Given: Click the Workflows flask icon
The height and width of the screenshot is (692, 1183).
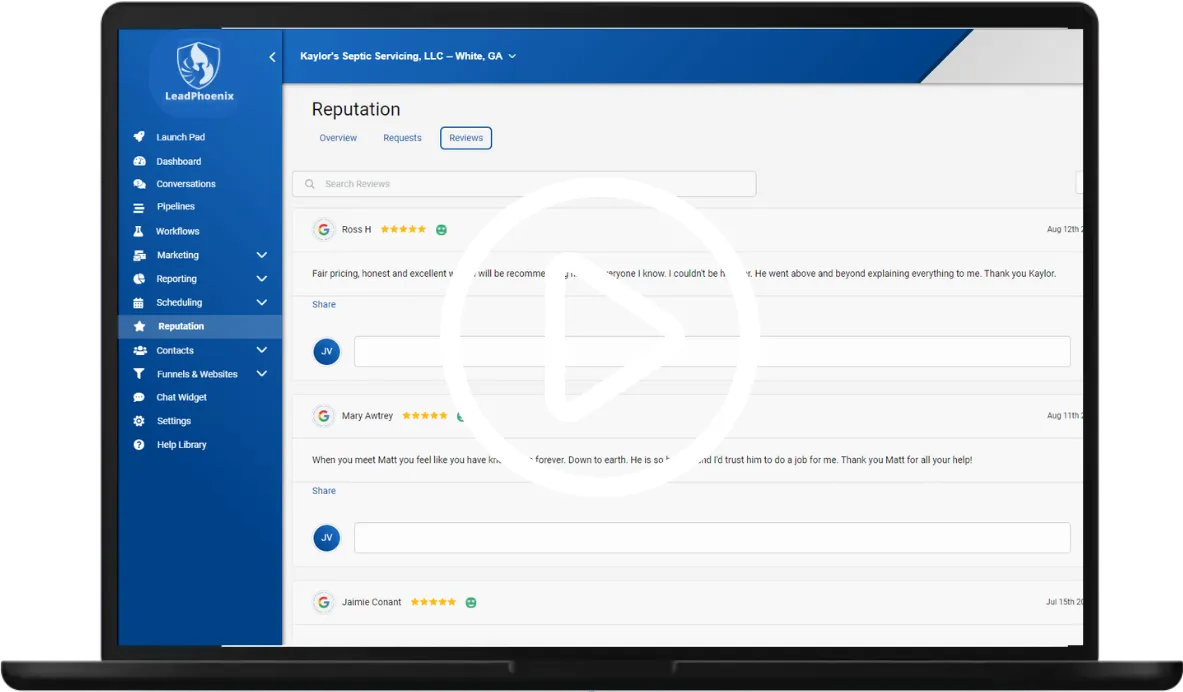Looking at the screenshot, I should point(138,231).
